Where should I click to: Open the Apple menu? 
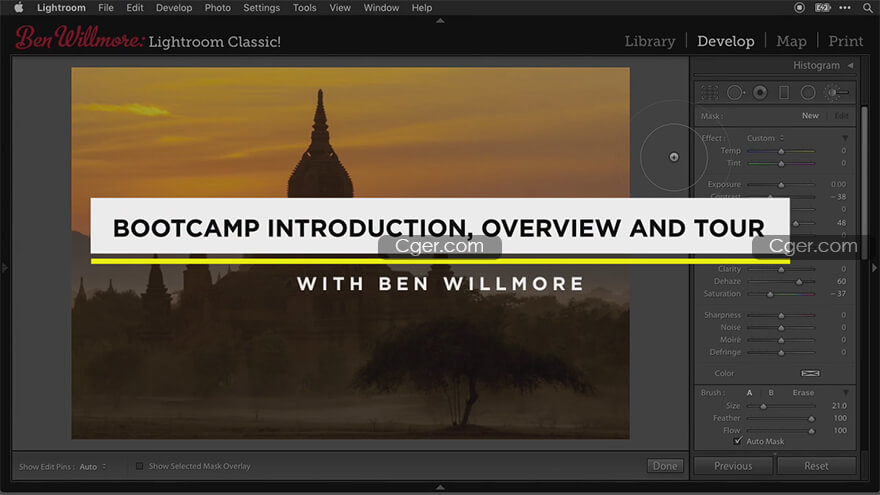point(19,8)
